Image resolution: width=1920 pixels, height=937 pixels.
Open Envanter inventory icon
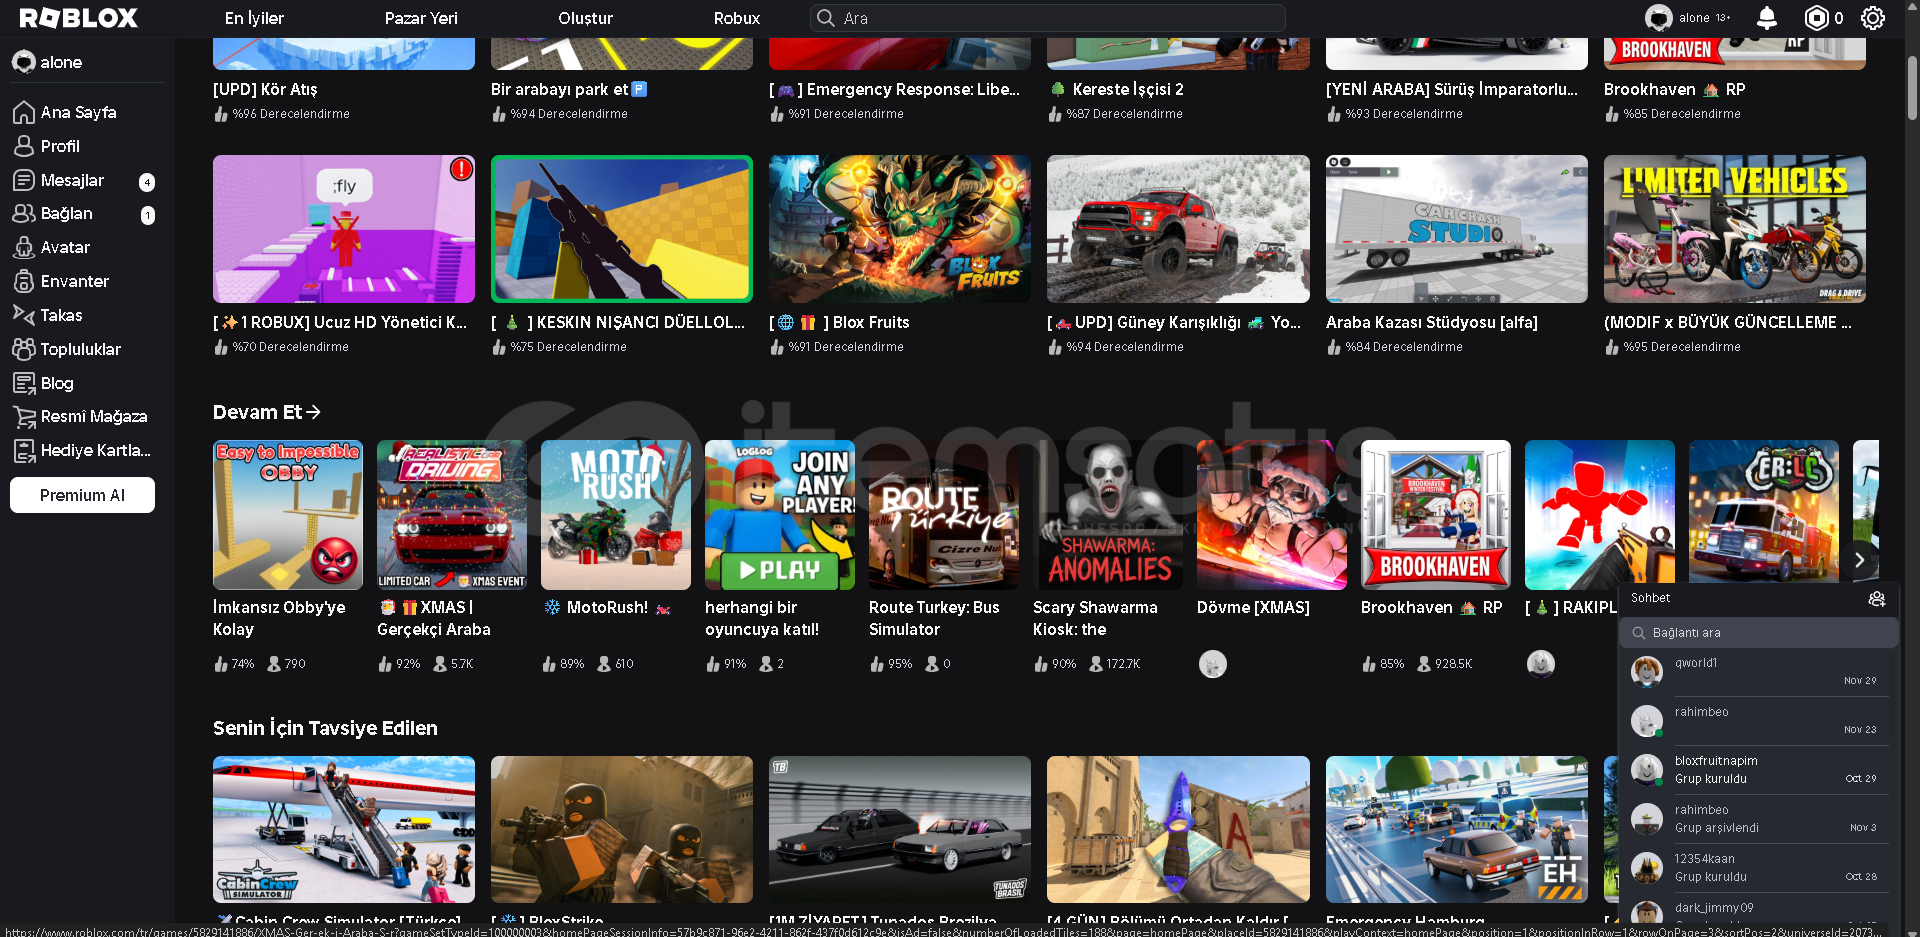coord(24,282)
